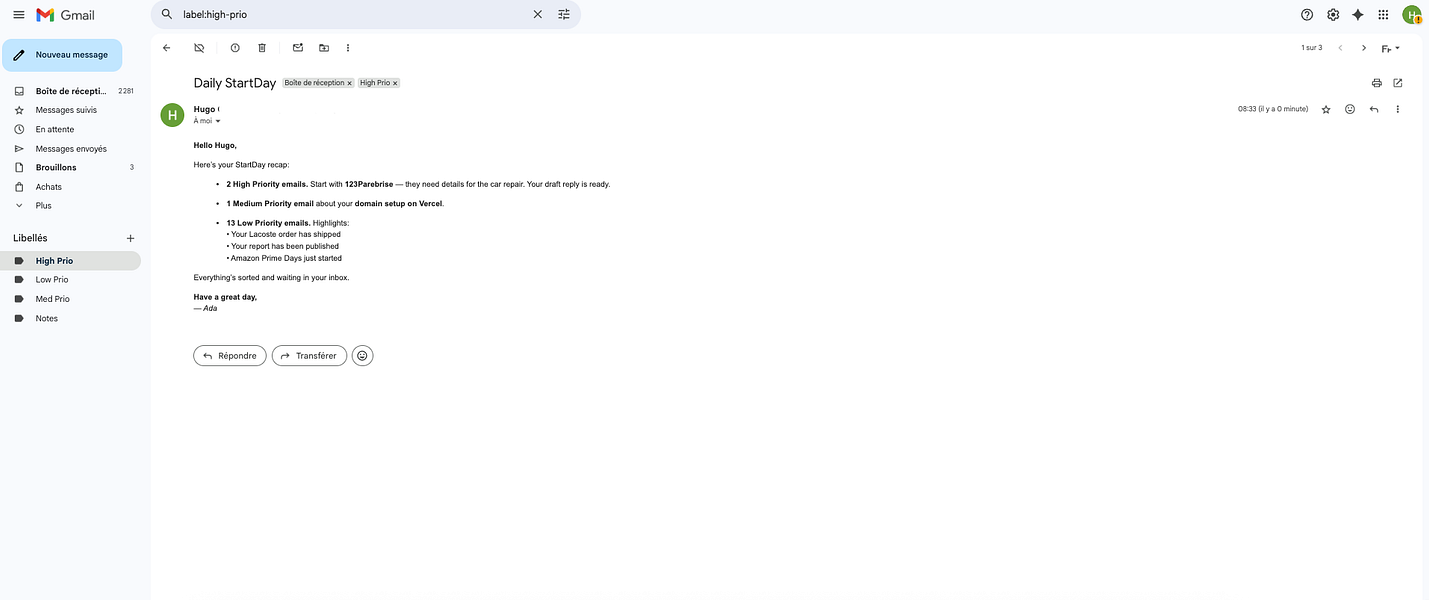This screenshot has width=1429, height=600.
Task: Select the 'High Prio' label in the sidebar
Action: pos(70,261)
